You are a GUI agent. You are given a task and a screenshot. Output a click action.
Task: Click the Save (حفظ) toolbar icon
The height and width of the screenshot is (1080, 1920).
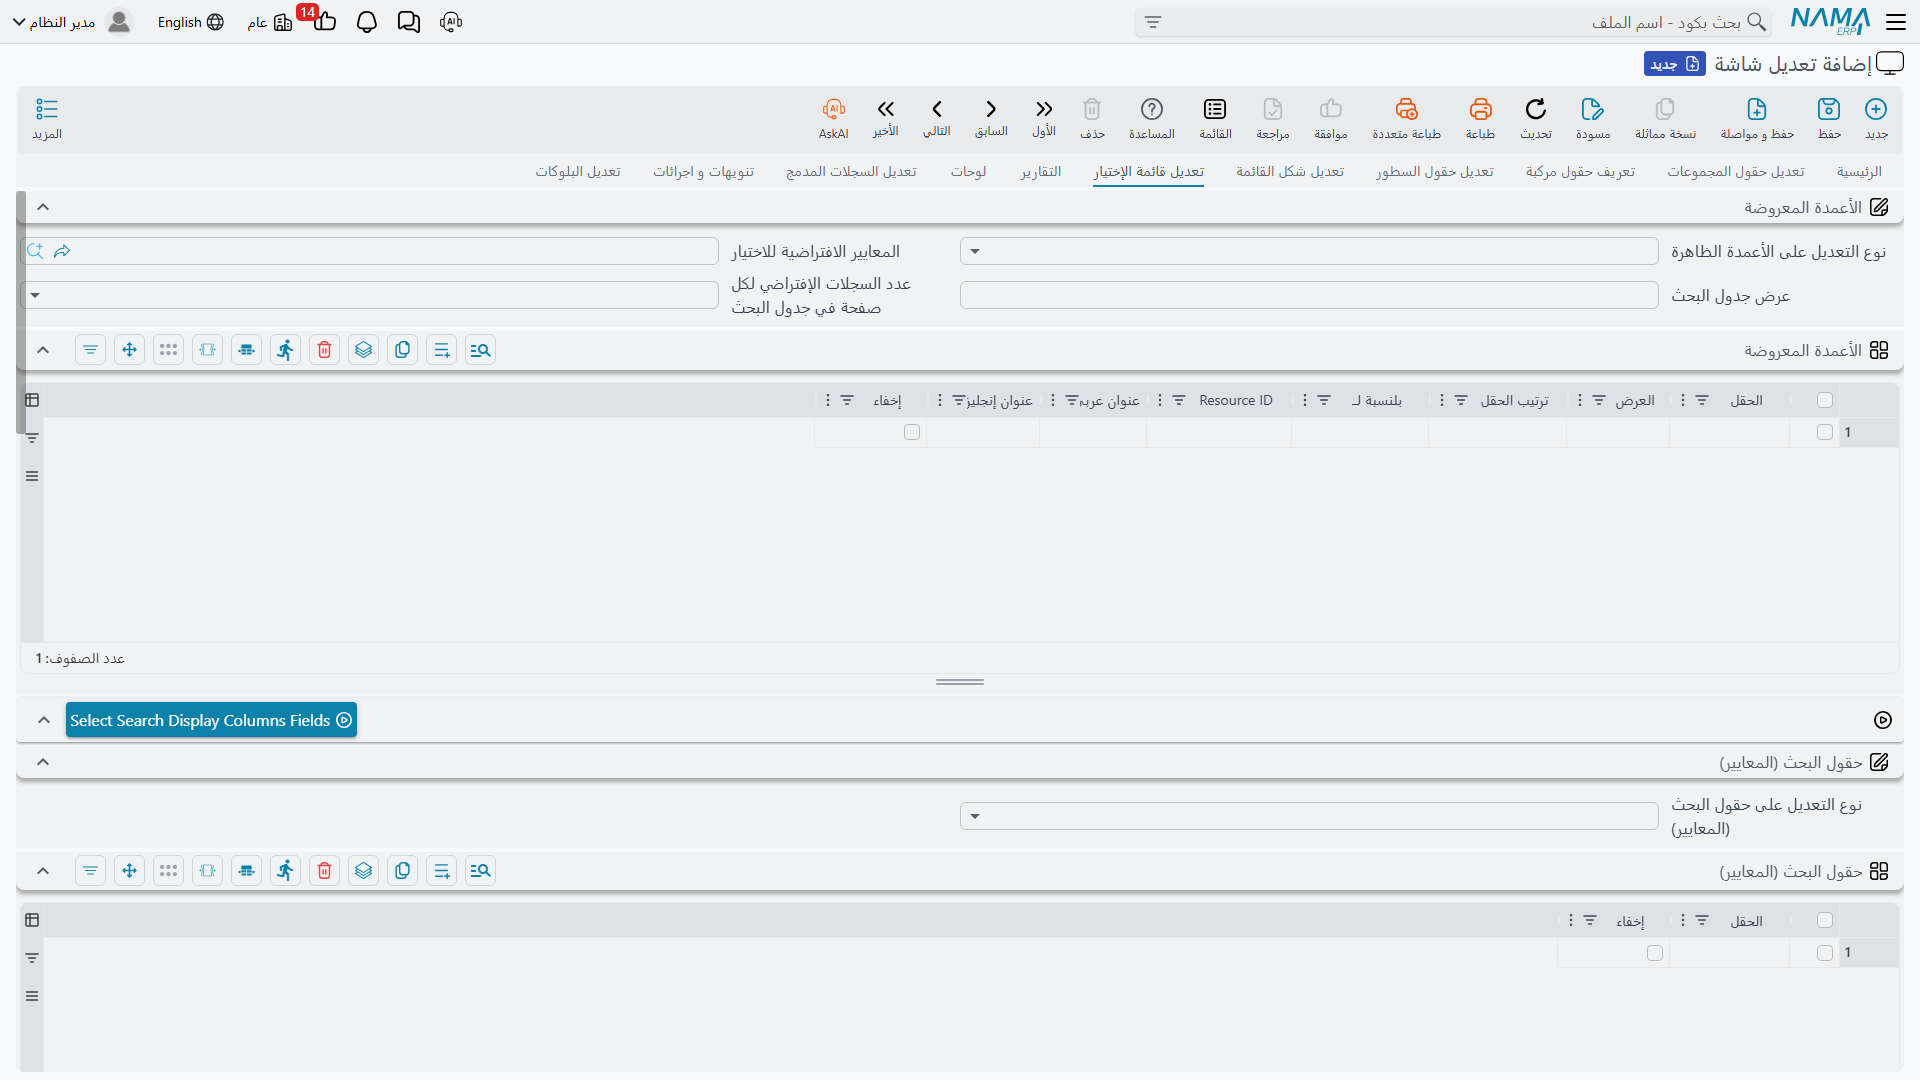1829,109
